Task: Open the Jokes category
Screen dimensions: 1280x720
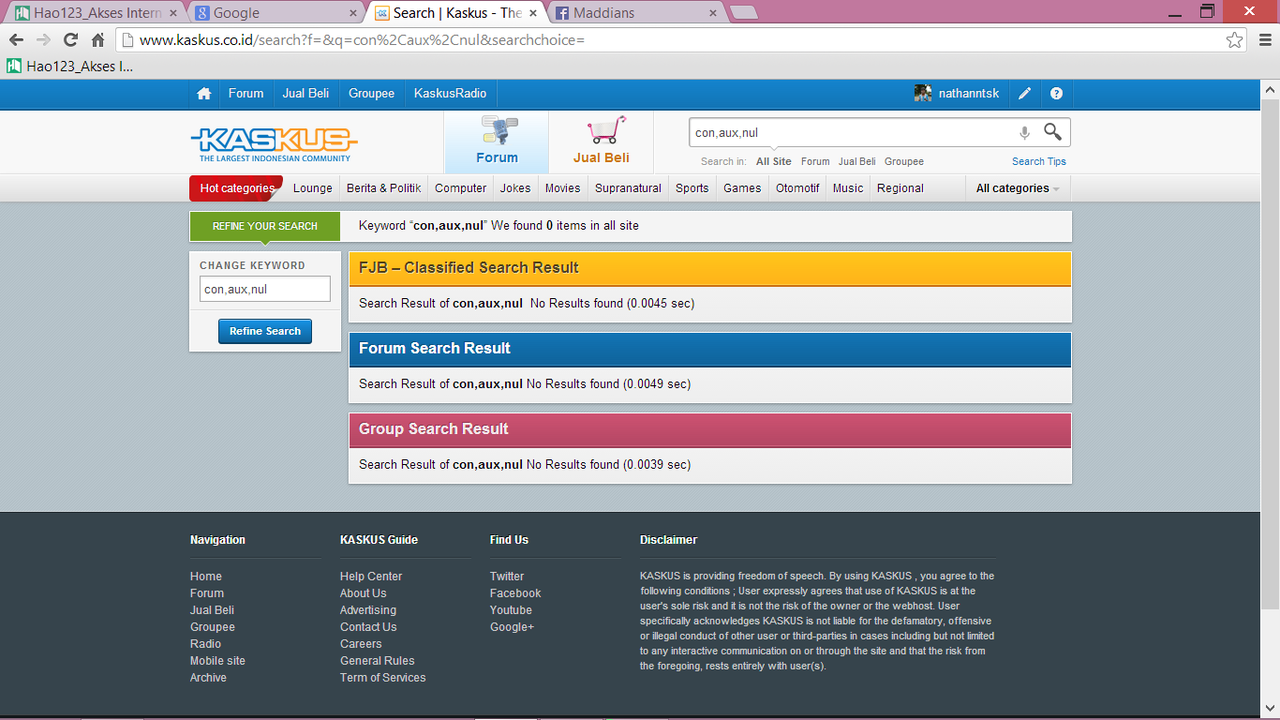Action: [516, 188]
